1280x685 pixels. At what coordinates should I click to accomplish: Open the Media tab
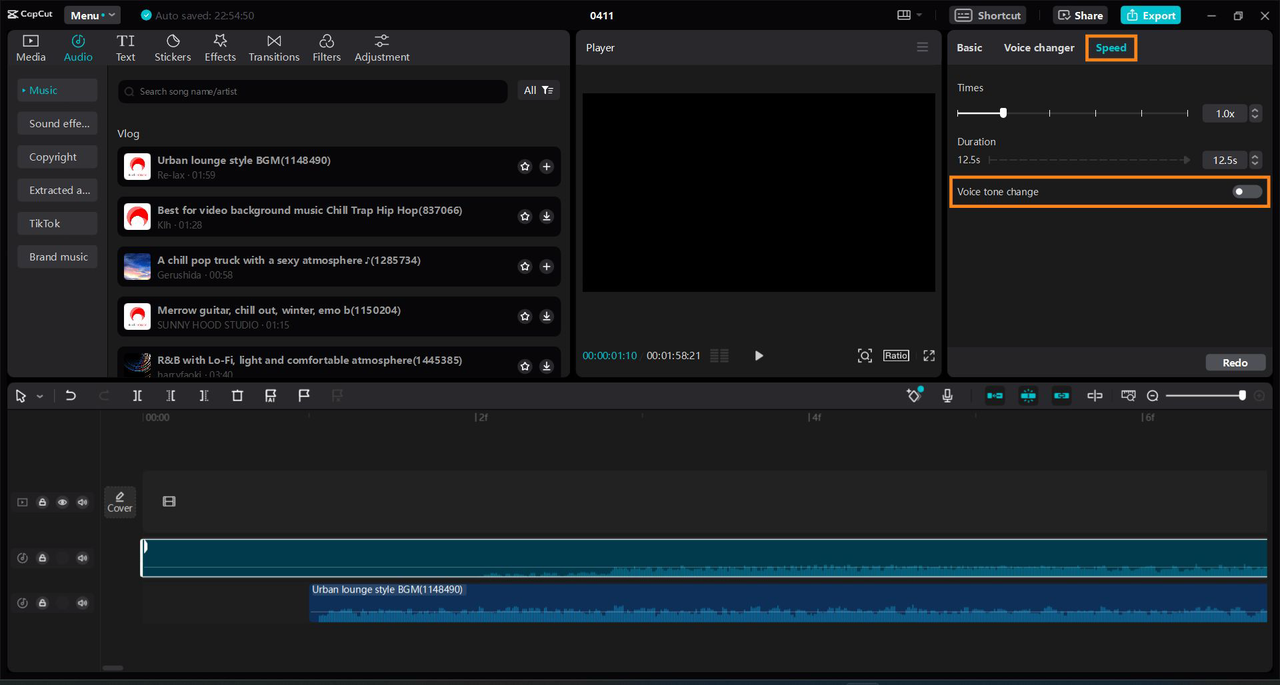click(31, 48)
